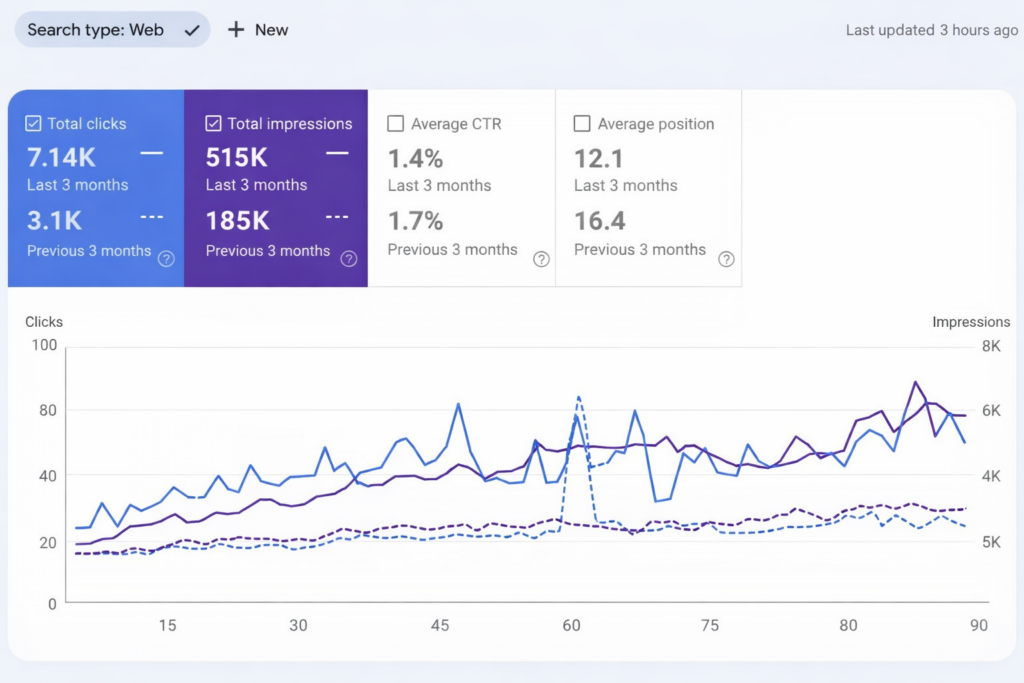Click the question mark in Average CTR card
Screen dimensions: 1024x683
(541, 259)
